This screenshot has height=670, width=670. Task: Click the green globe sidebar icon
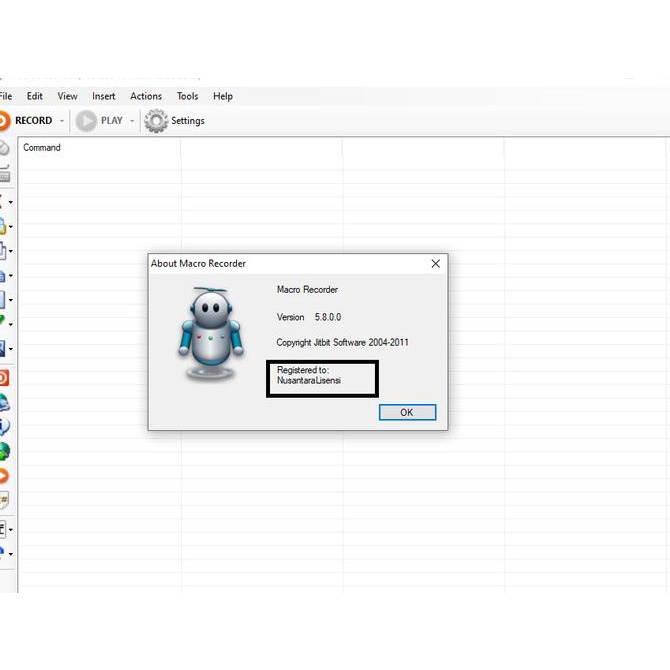(x=4, y=451)
